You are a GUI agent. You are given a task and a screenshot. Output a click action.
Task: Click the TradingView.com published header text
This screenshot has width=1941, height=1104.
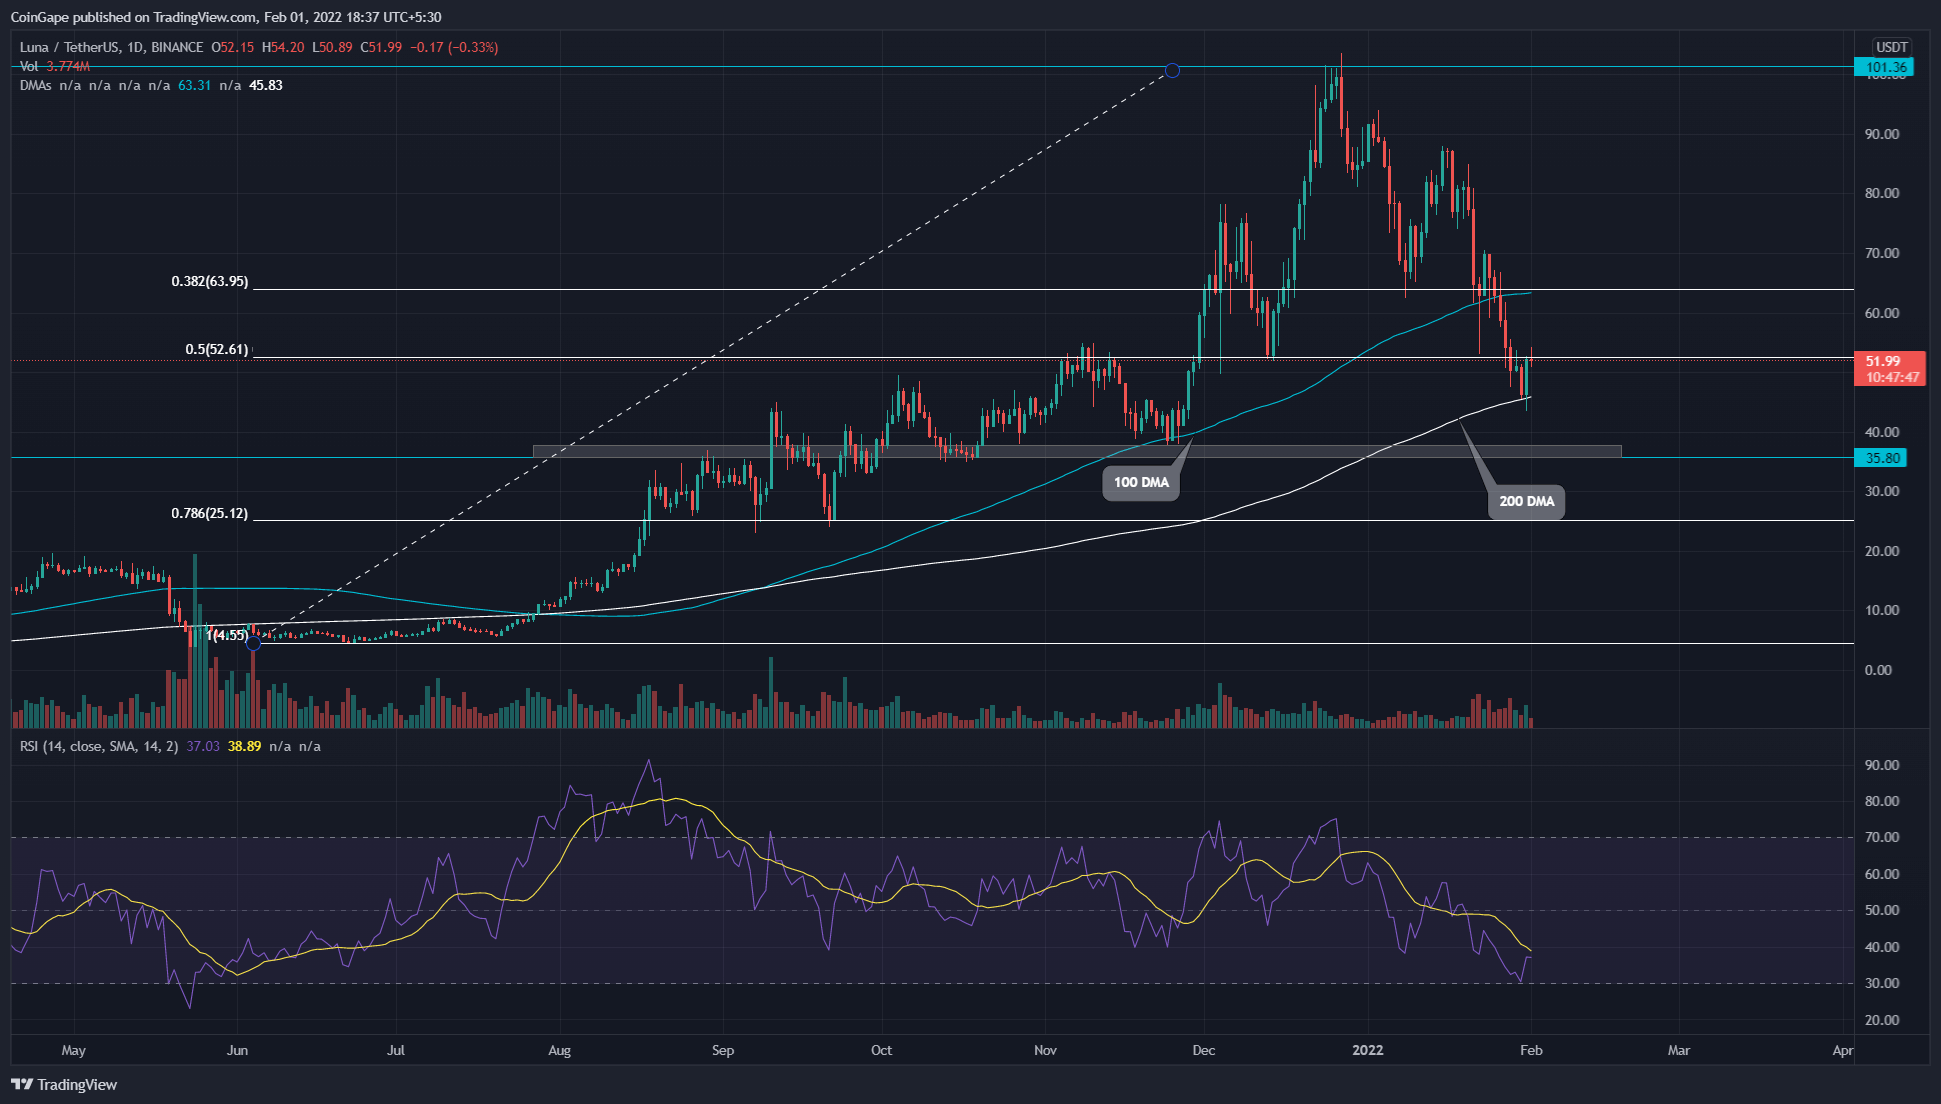225,17
